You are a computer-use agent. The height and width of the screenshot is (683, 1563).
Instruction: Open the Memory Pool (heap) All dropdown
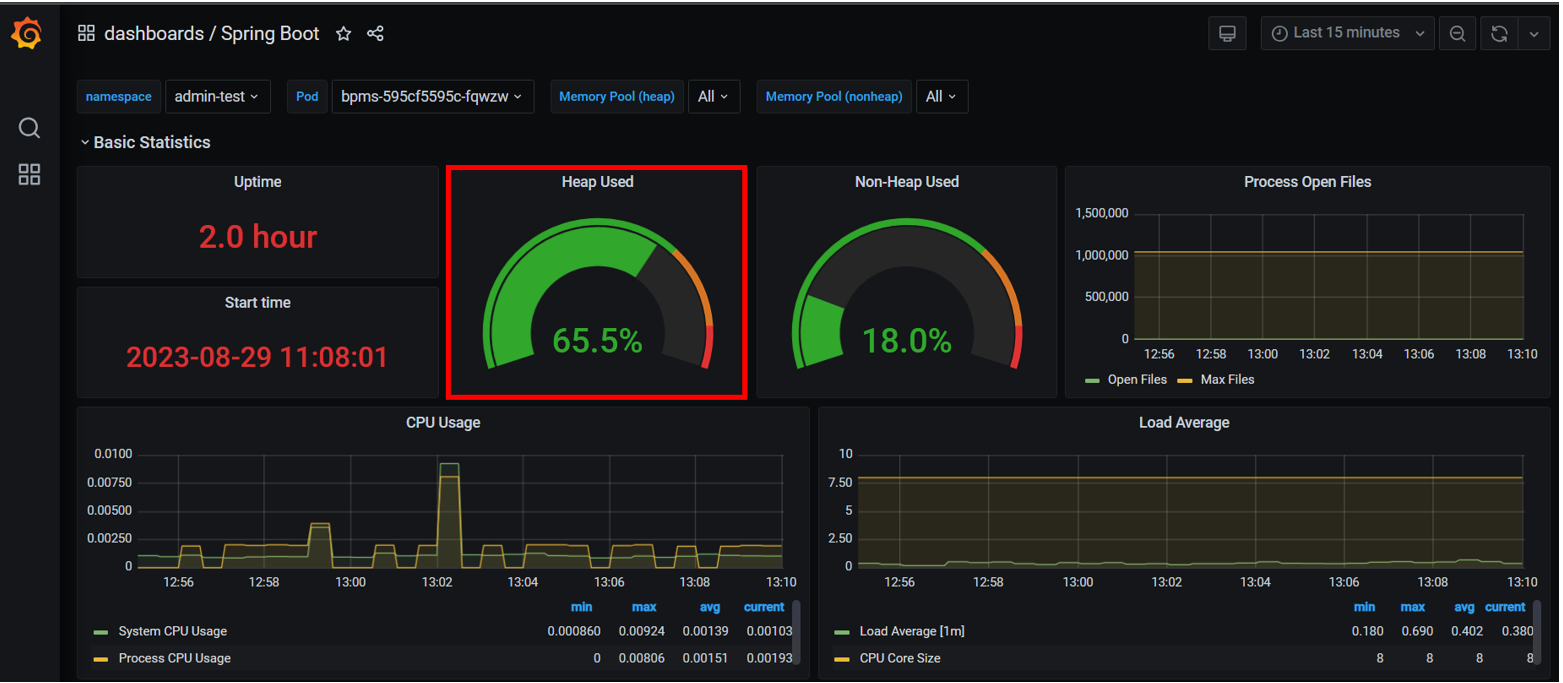(714, 97)
